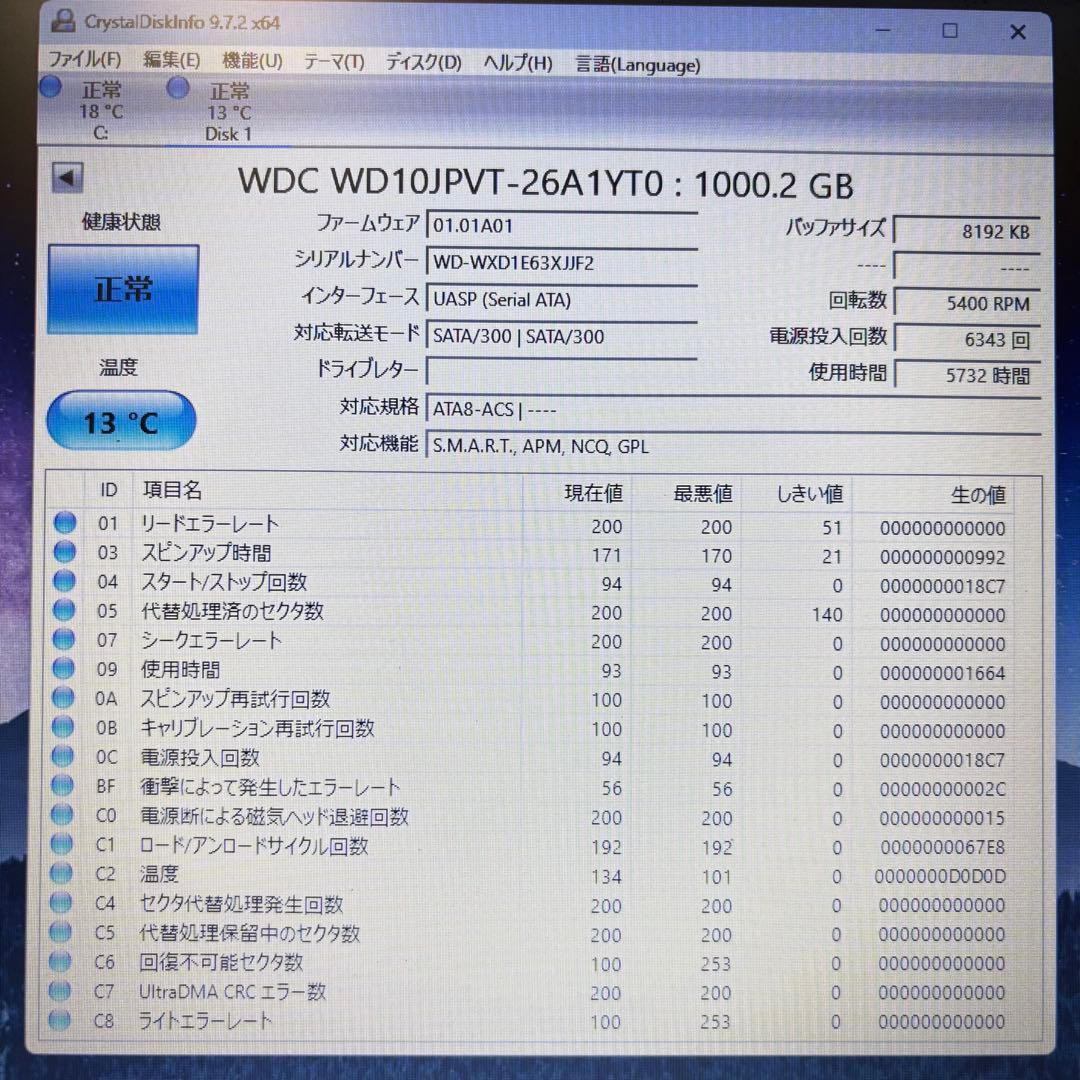Click status dot for C7 UltraDMA CRC エラー数
The width and height of the screenshot is (1080, 1080).
60,990
